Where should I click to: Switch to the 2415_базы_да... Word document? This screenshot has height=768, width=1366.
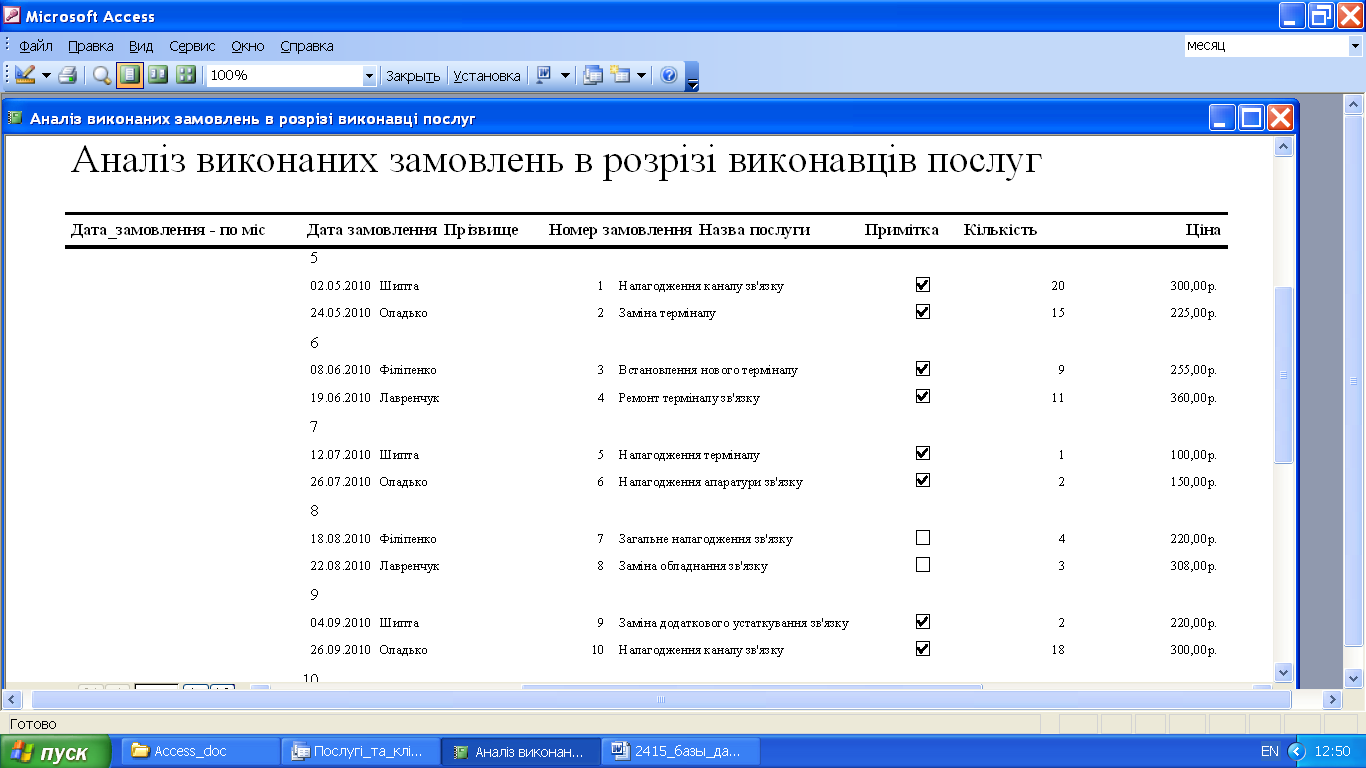pyautogui.click(x=682, y=751)
